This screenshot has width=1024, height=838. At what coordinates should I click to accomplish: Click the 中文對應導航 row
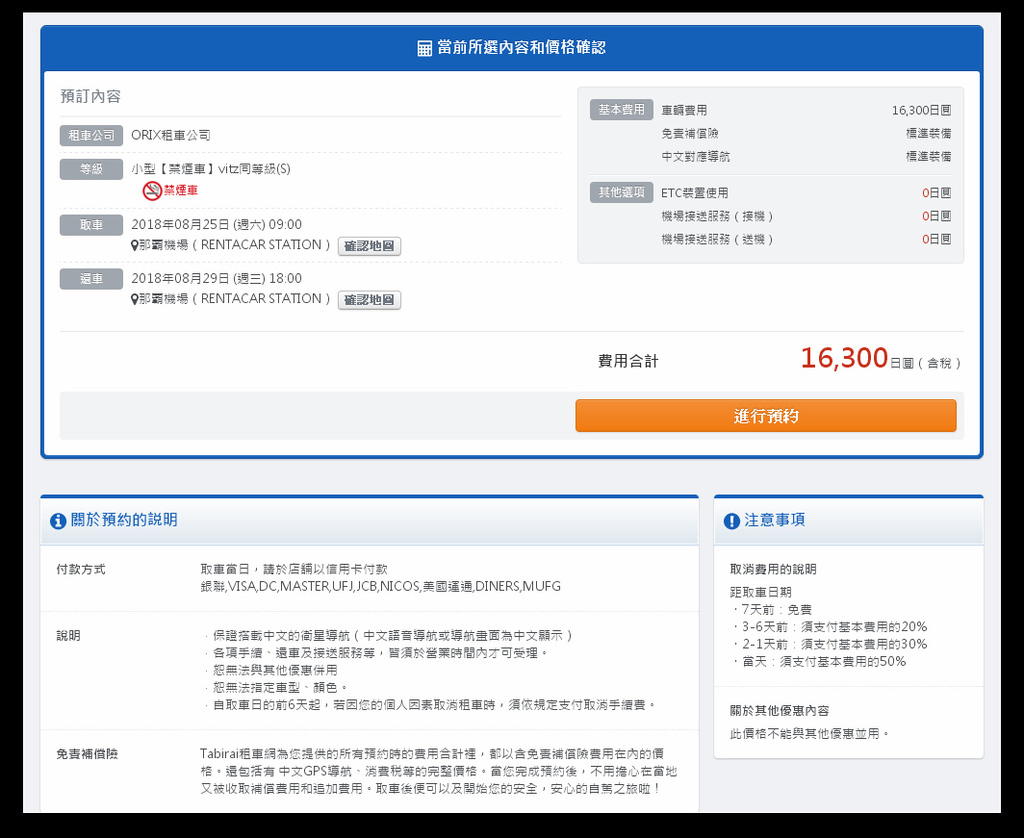[806, 156]
